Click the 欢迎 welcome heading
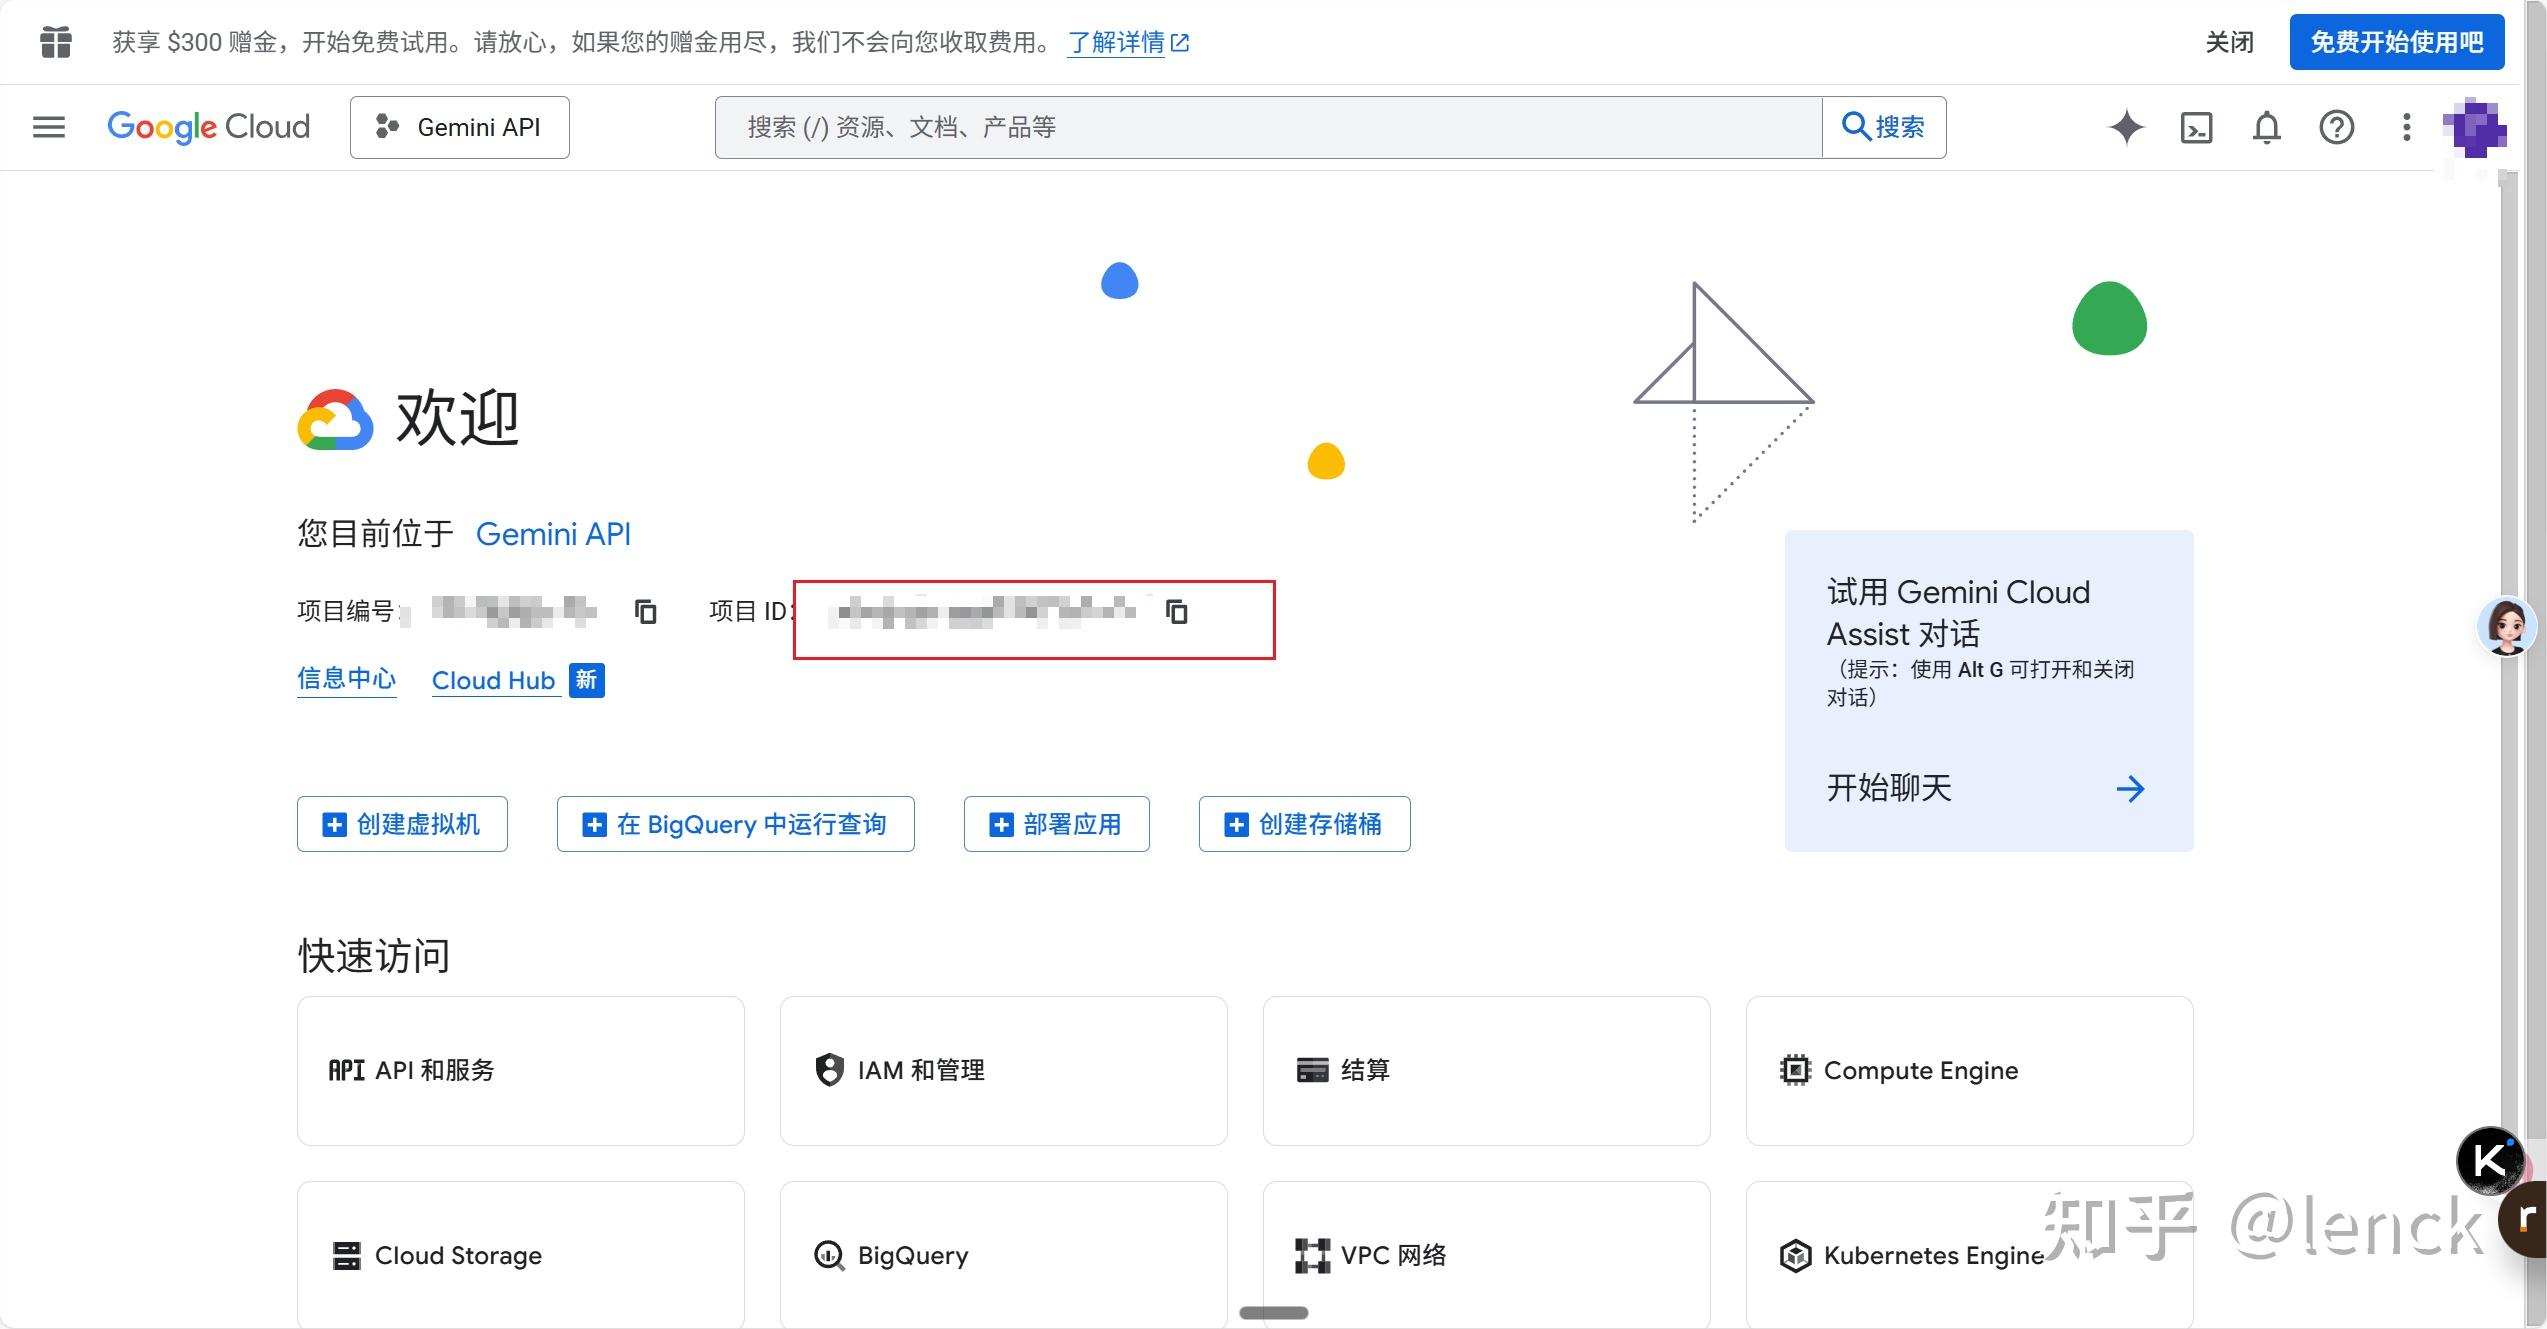Image resolution: width=2547 pixels, height=1329 pixels. pyautogui.click(x=457, y=418)
